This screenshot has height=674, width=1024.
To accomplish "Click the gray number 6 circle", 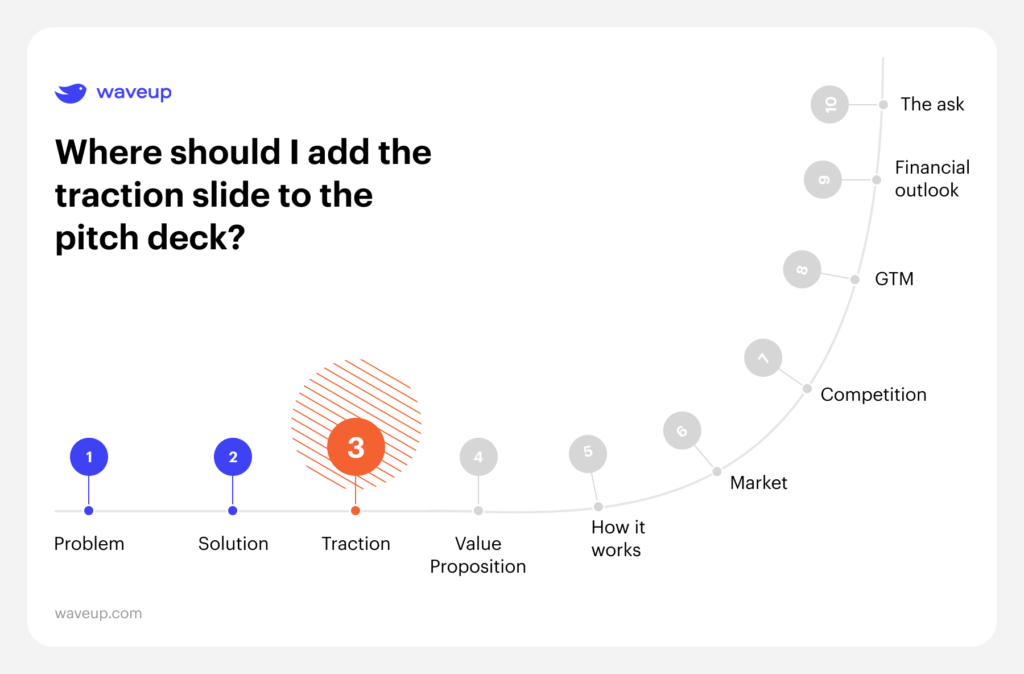I will [682, 431].
